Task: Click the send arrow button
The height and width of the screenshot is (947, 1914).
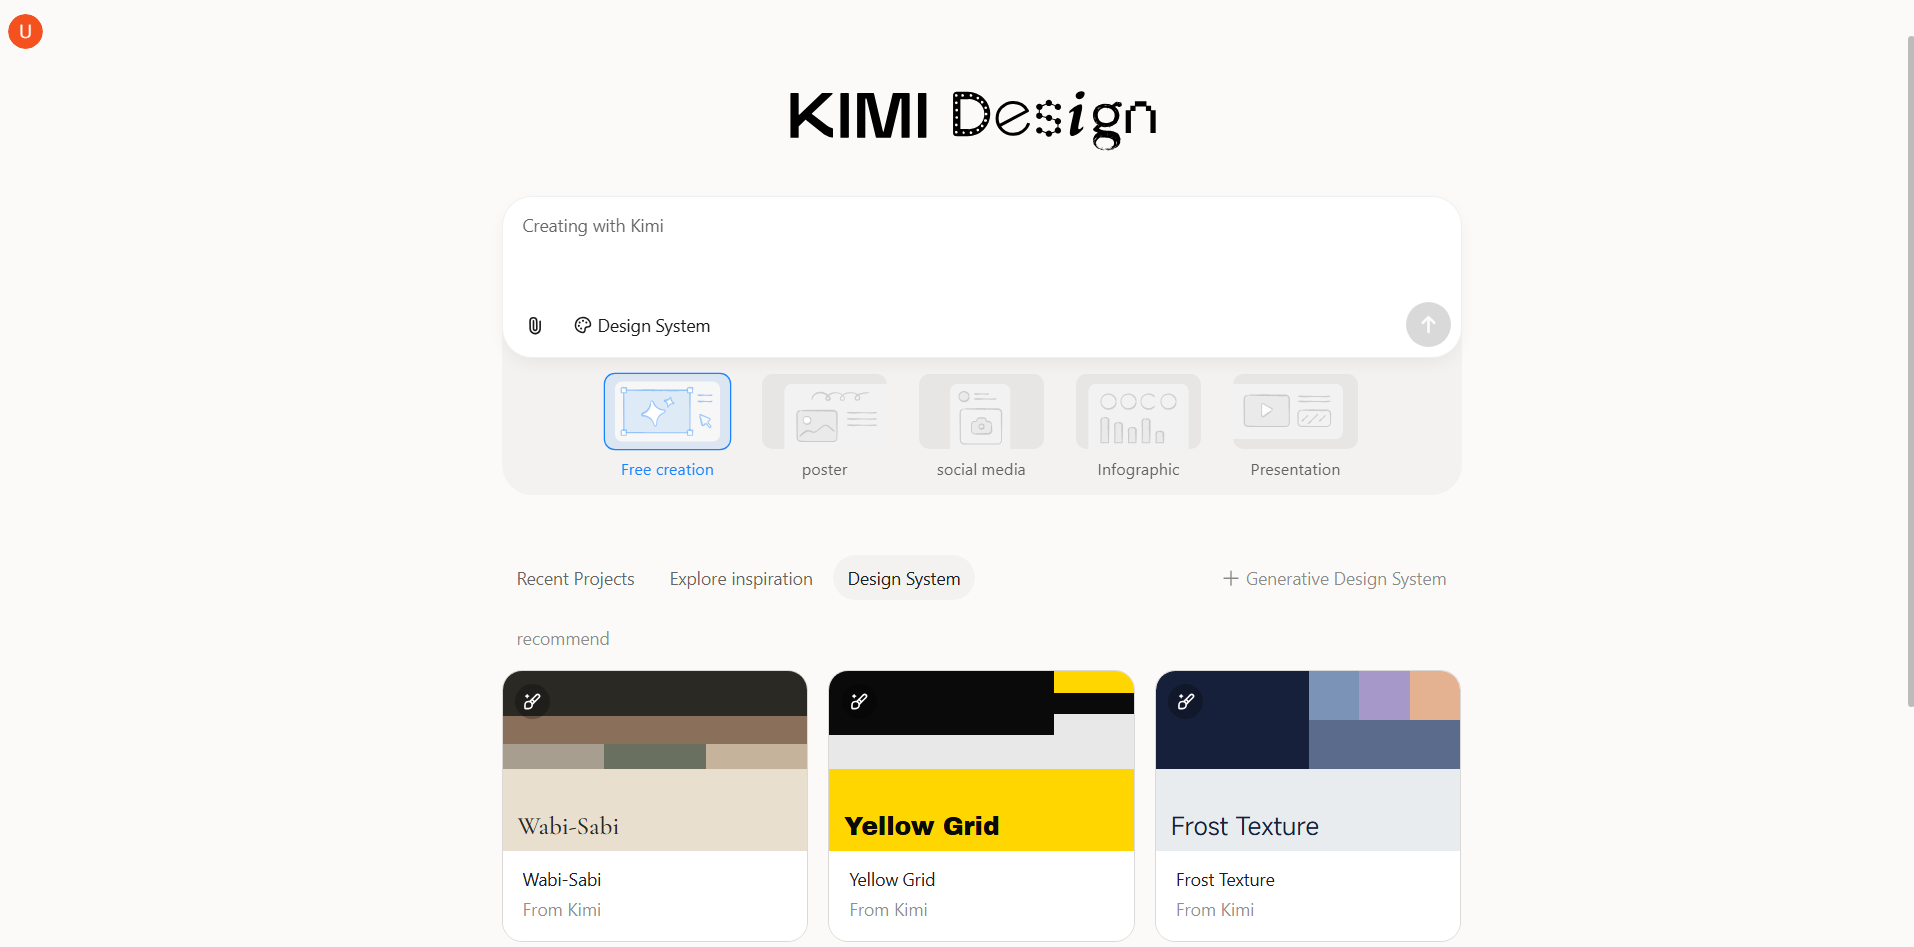Action: click(x=1428, y=324)
